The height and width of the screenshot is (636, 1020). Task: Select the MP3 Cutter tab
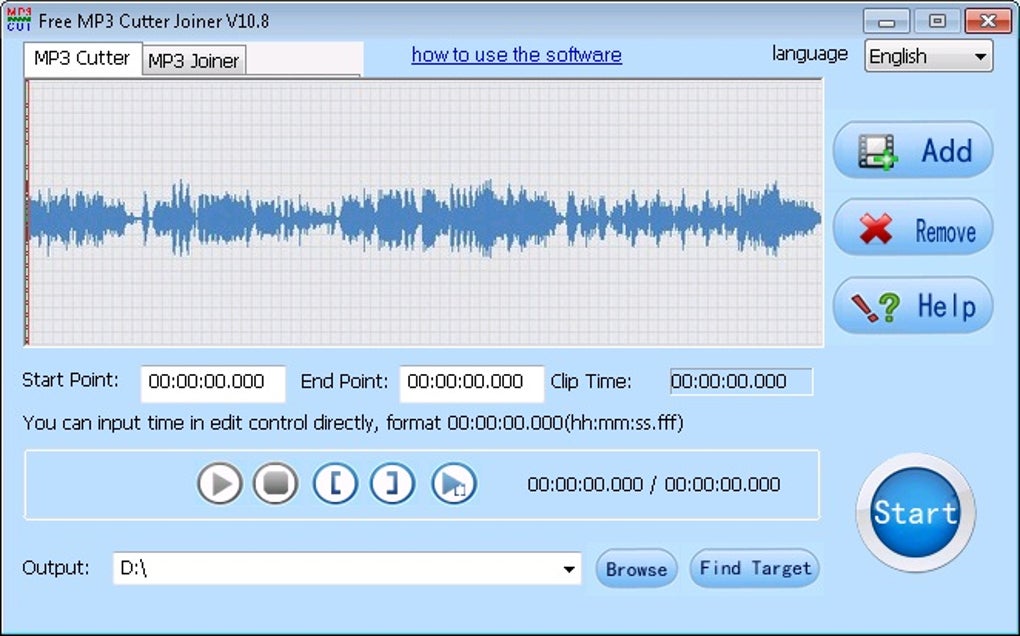pos(82,59)
